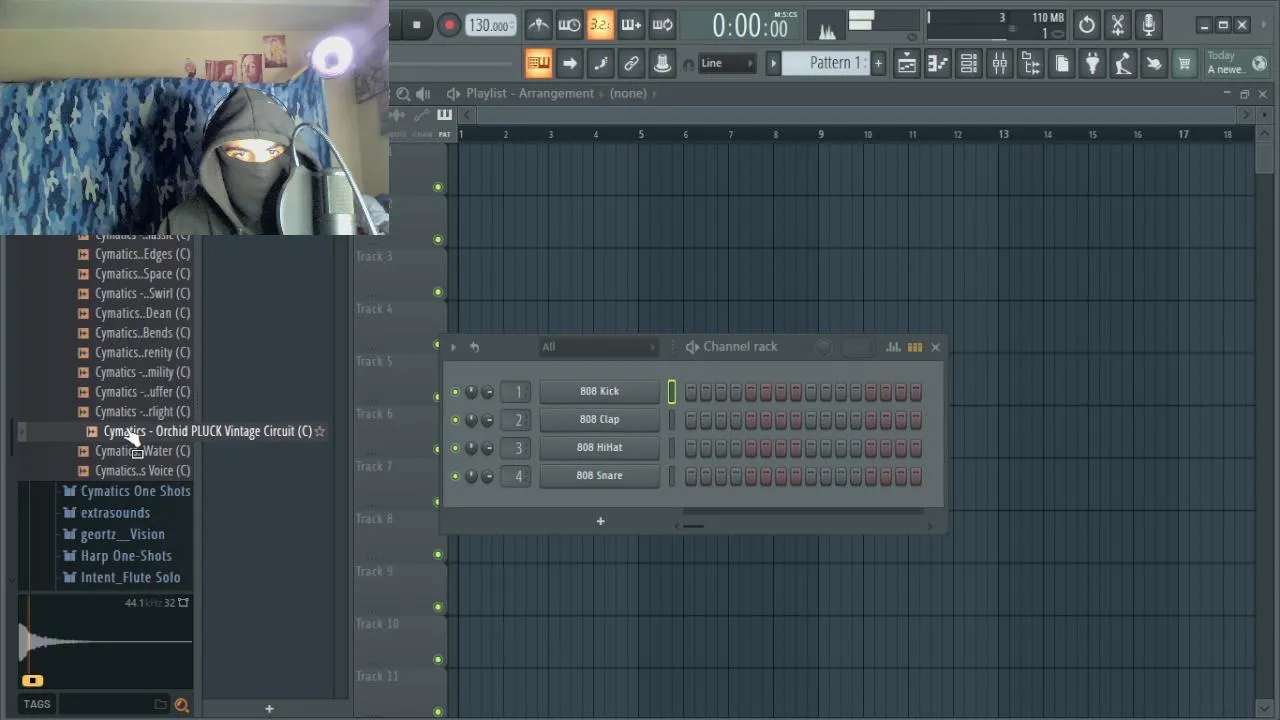Toggle loop recording icon
This screenshot has height=720, width=1280.
[662, 25]
